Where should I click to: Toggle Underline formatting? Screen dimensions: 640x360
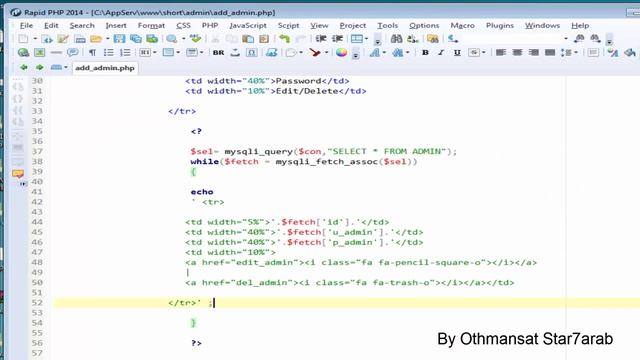tap(457, 52)
